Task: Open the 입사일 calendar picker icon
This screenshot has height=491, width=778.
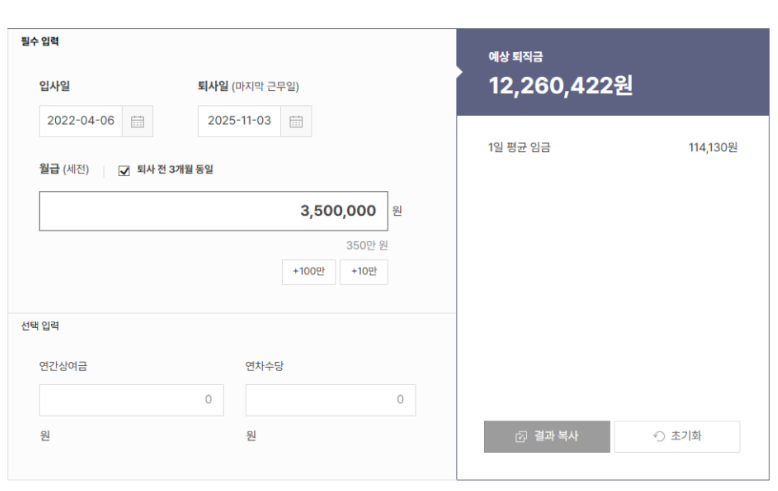Action: [x=138, y=121]
